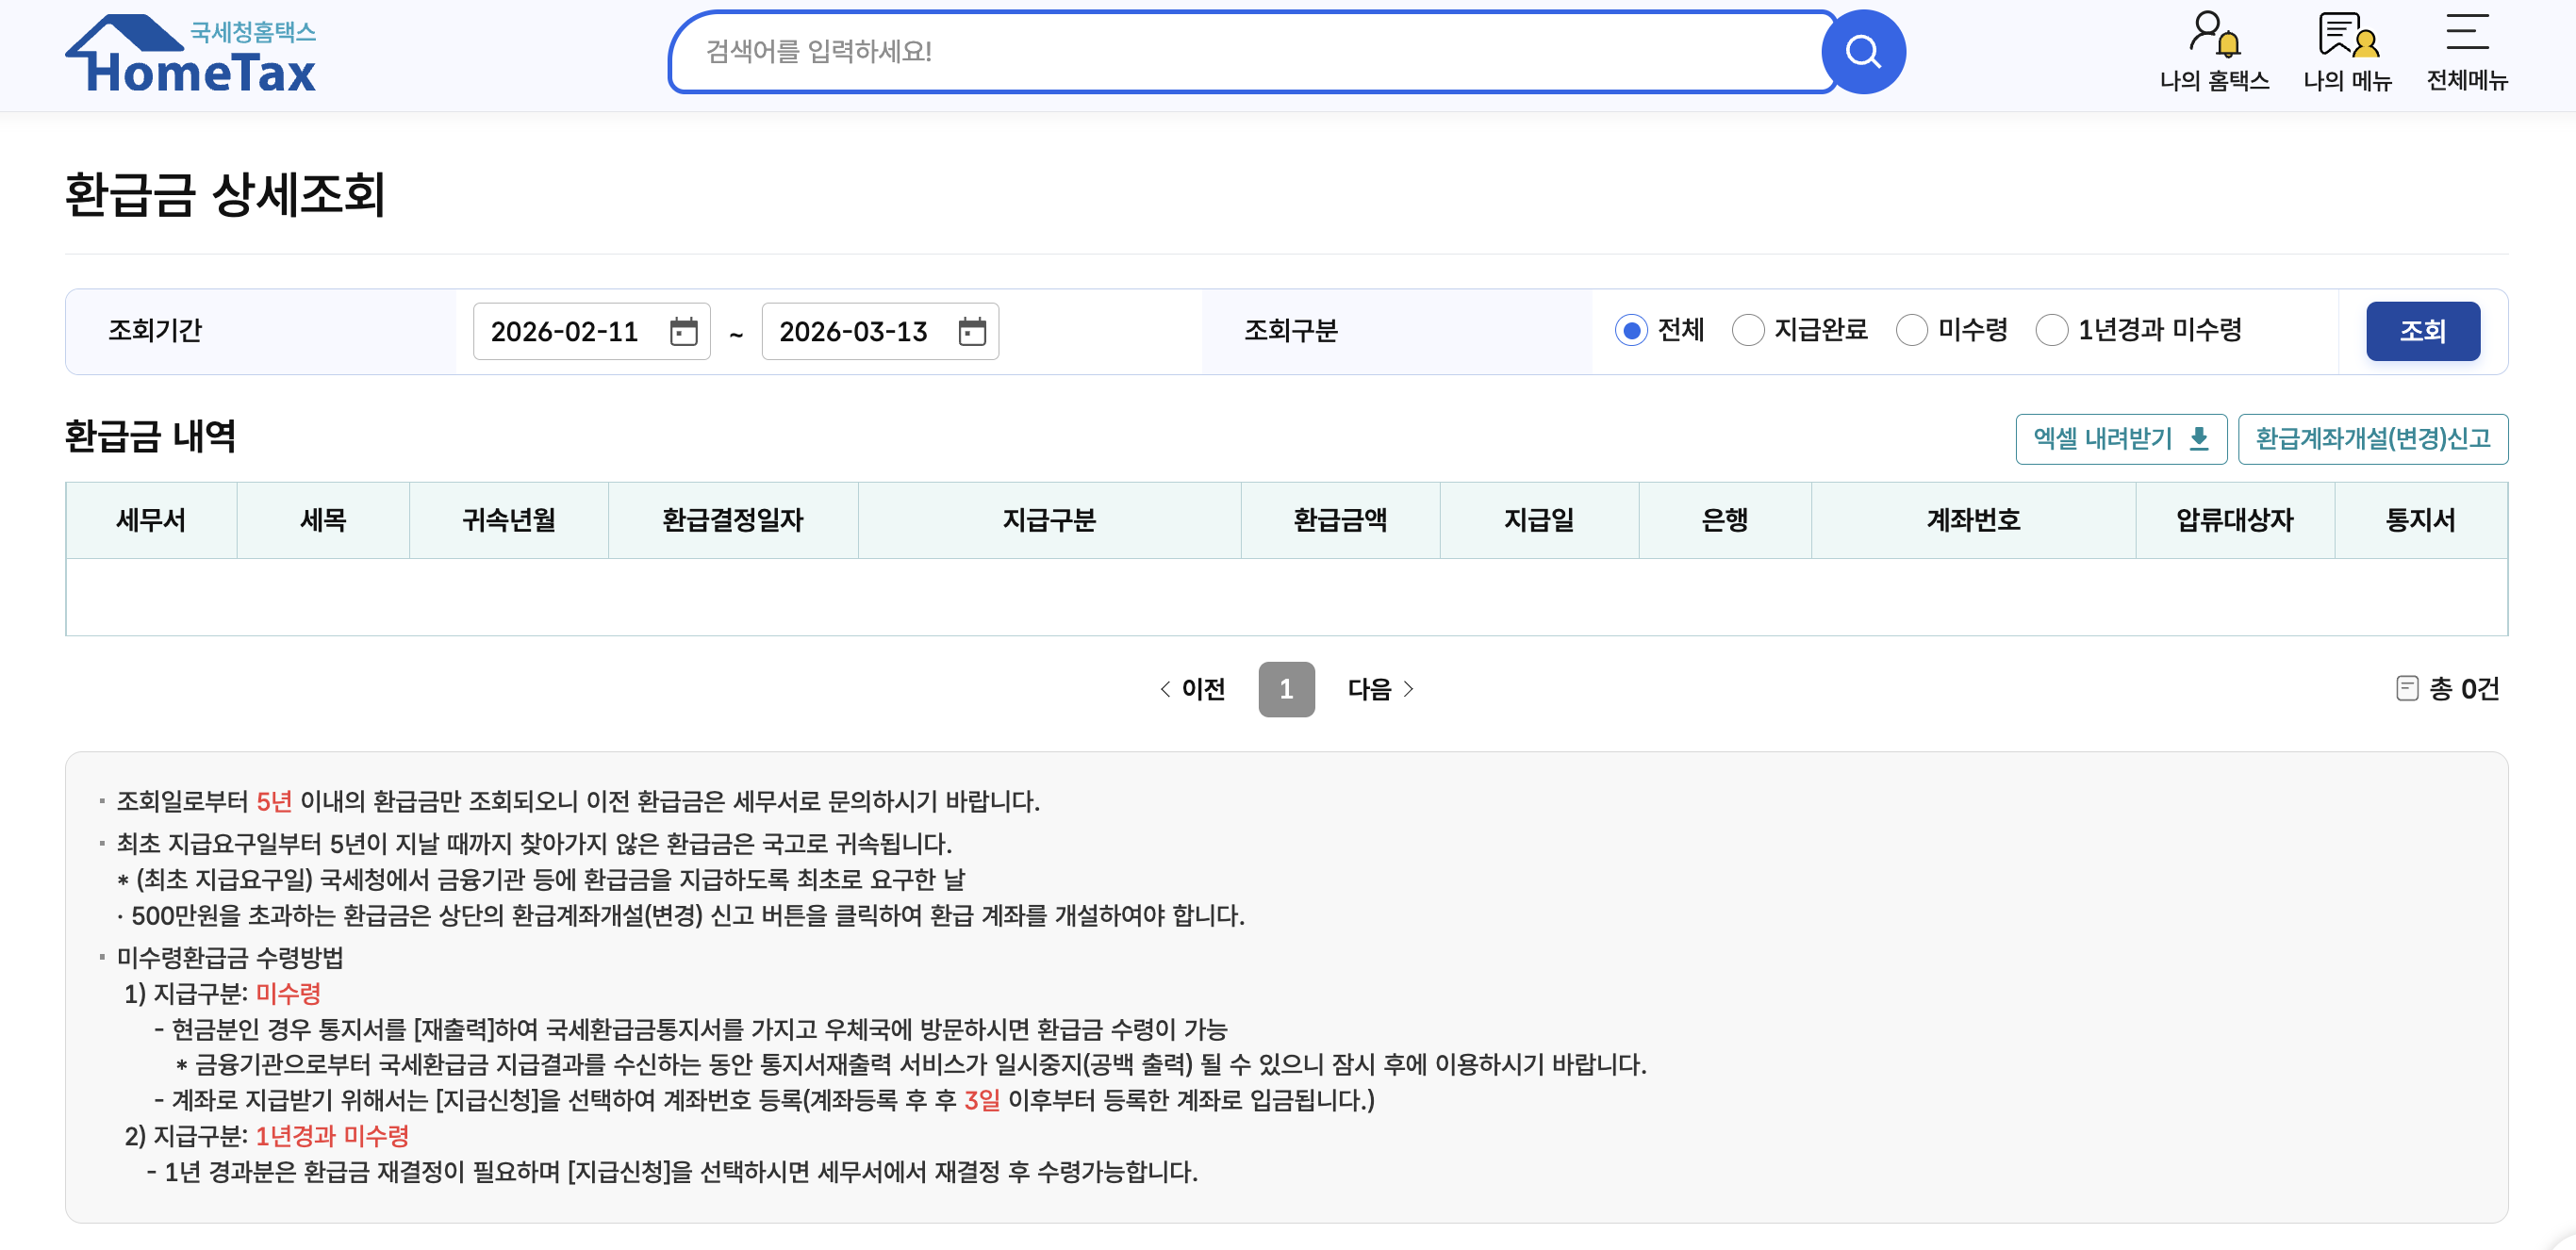Open 환급계좌개설(변경)신고 button
Viewport: 2576px width, 1250px height.
click(x=2372, y=438)
